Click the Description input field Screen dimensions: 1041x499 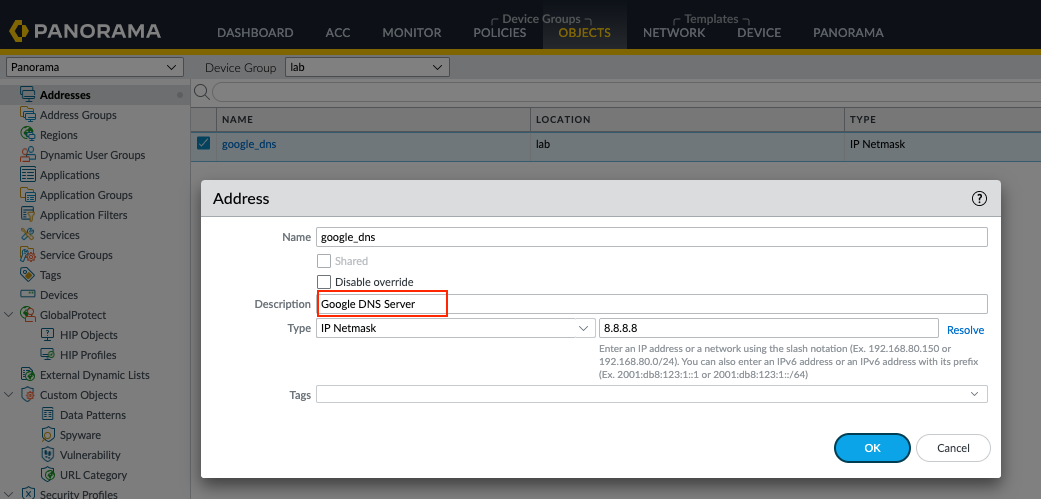point(652,304)
